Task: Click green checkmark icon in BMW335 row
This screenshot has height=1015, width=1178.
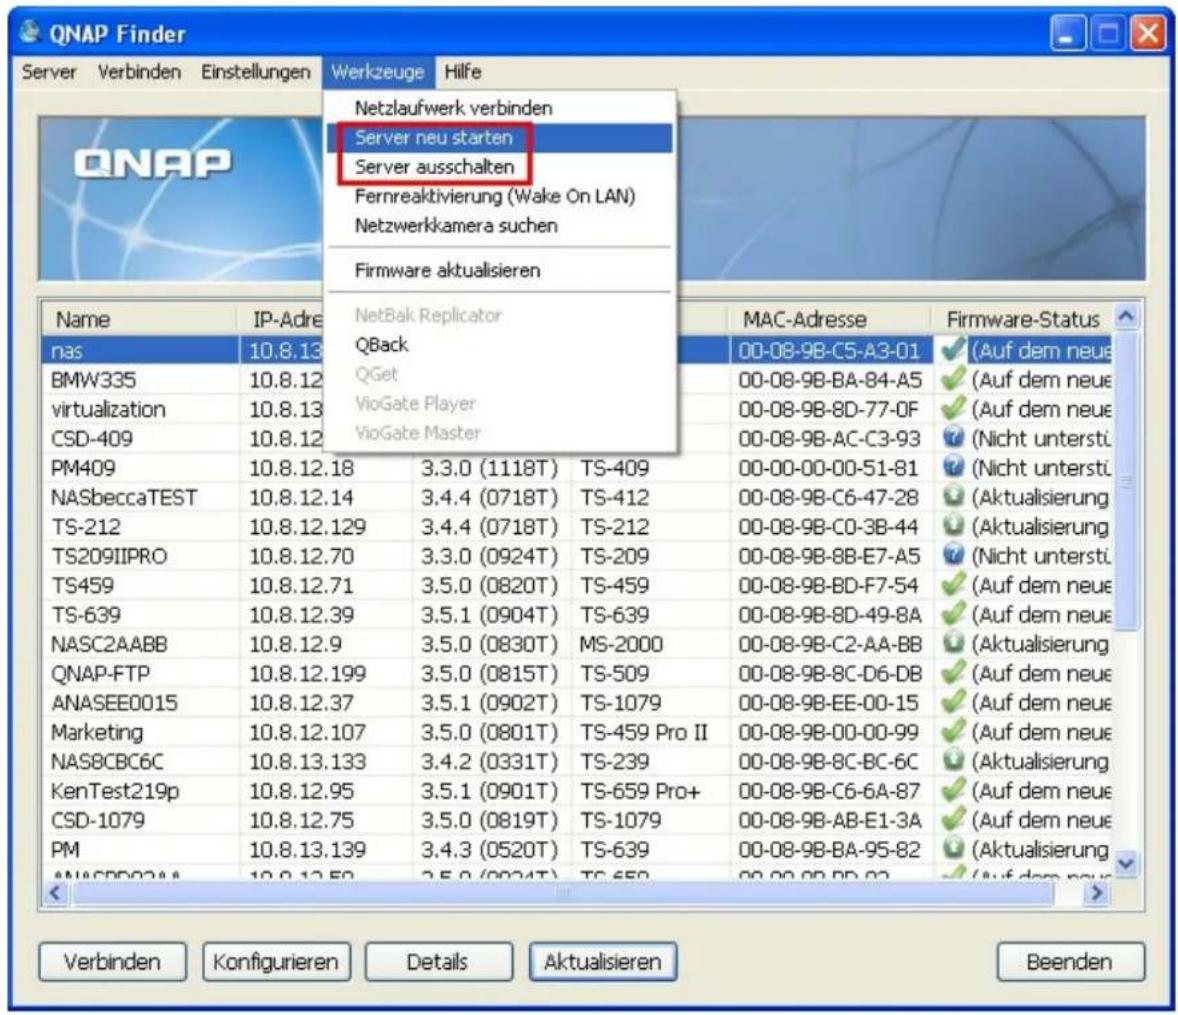Action: (953, 379)
